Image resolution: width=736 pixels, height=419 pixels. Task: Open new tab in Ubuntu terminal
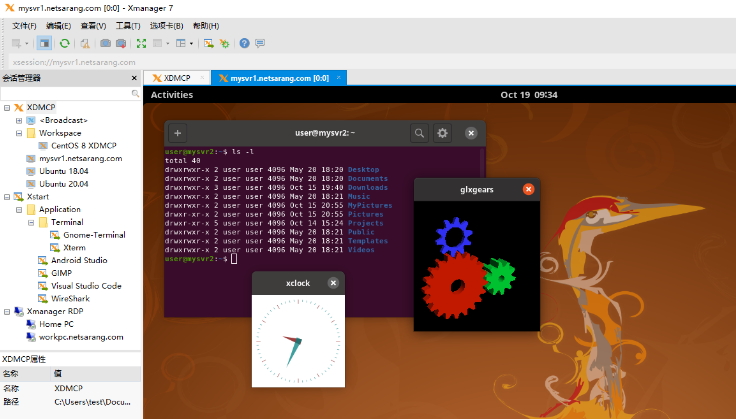click(x=177, y=133)
